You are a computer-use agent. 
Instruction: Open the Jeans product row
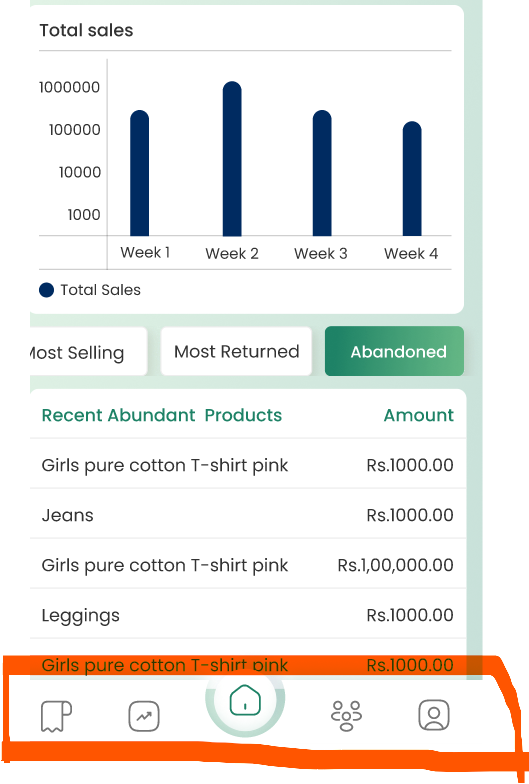coord(248,515)
